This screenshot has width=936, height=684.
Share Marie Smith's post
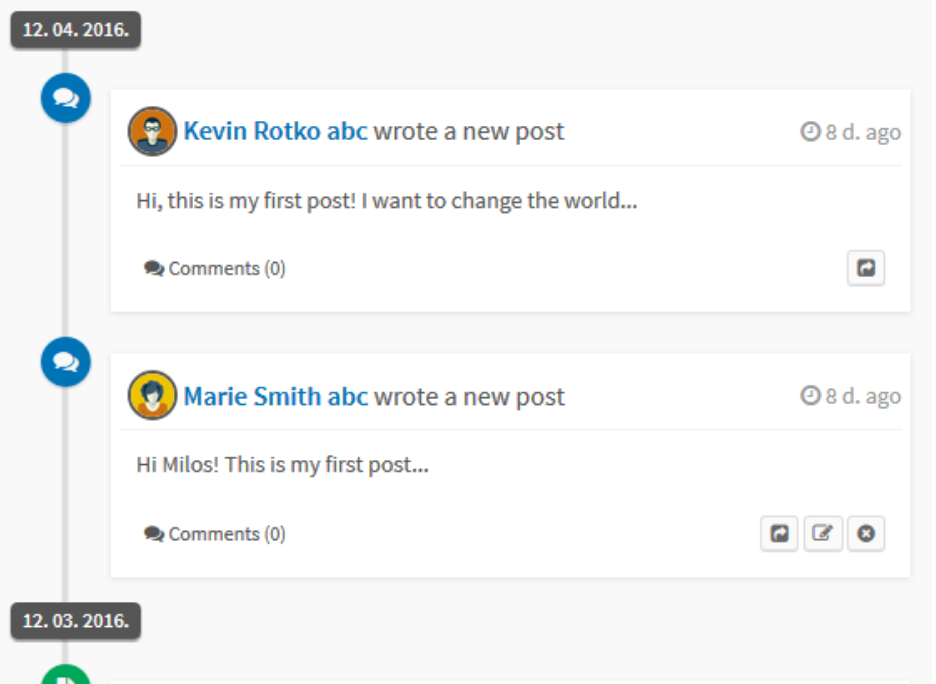(779, 534)
